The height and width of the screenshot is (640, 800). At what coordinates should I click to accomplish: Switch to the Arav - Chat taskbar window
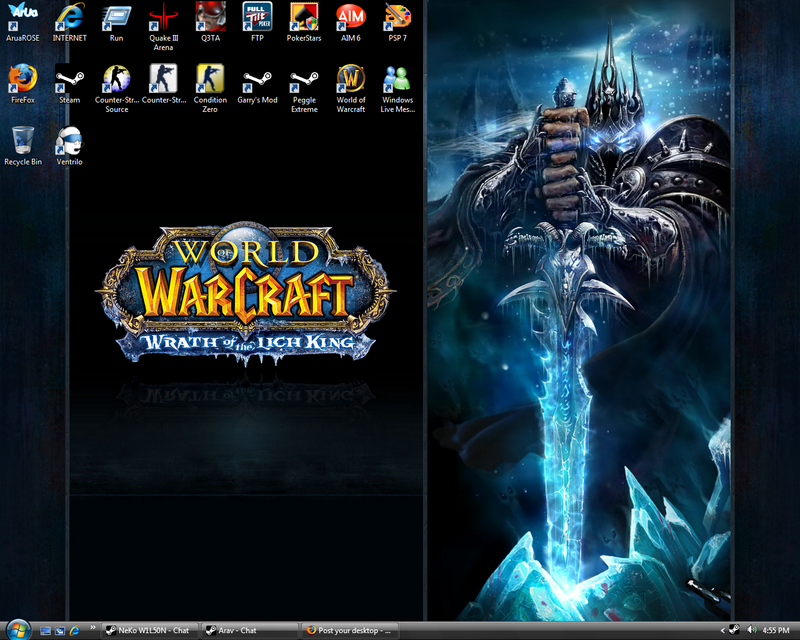[x=250, y=631]
